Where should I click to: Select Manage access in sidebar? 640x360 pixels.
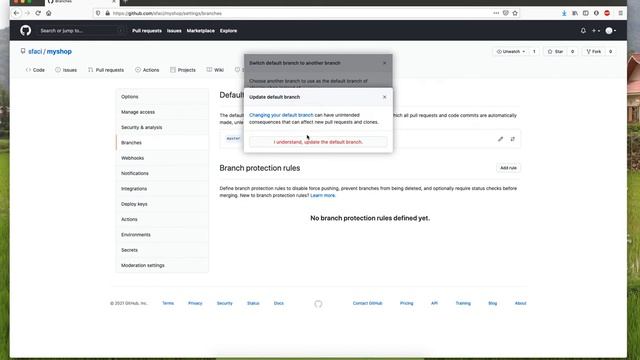tap(162, 112)
